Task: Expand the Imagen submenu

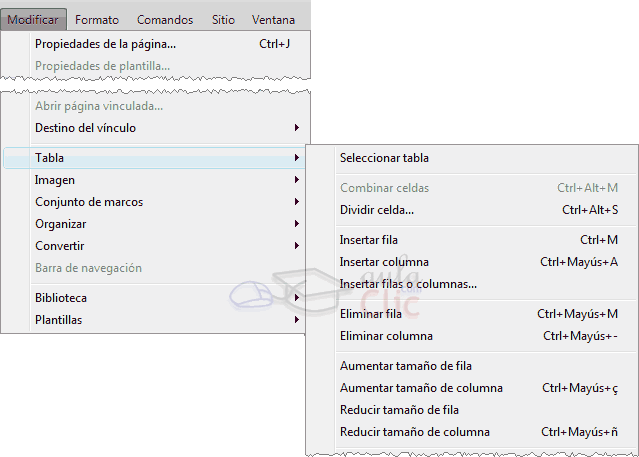Action: coord(55,180)
